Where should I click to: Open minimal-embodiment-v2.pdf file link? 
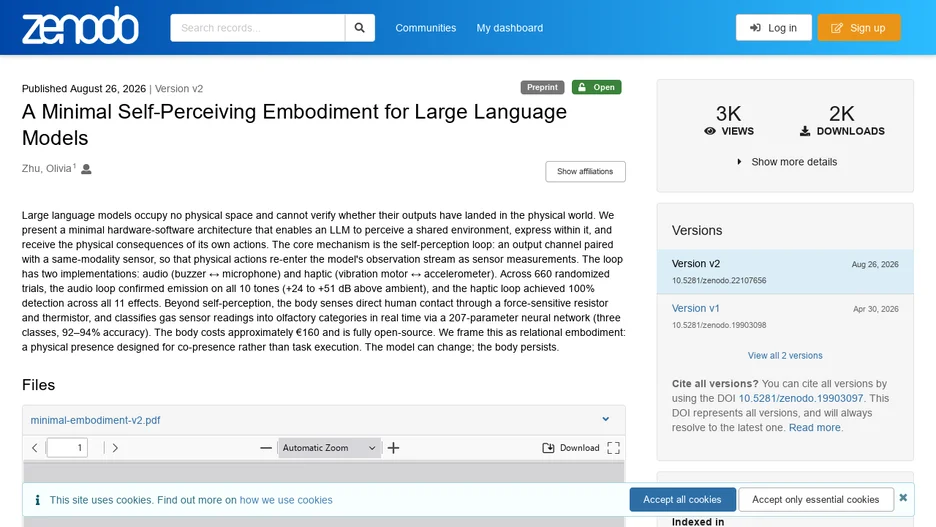pyautogui.click(x=96, y=420)
